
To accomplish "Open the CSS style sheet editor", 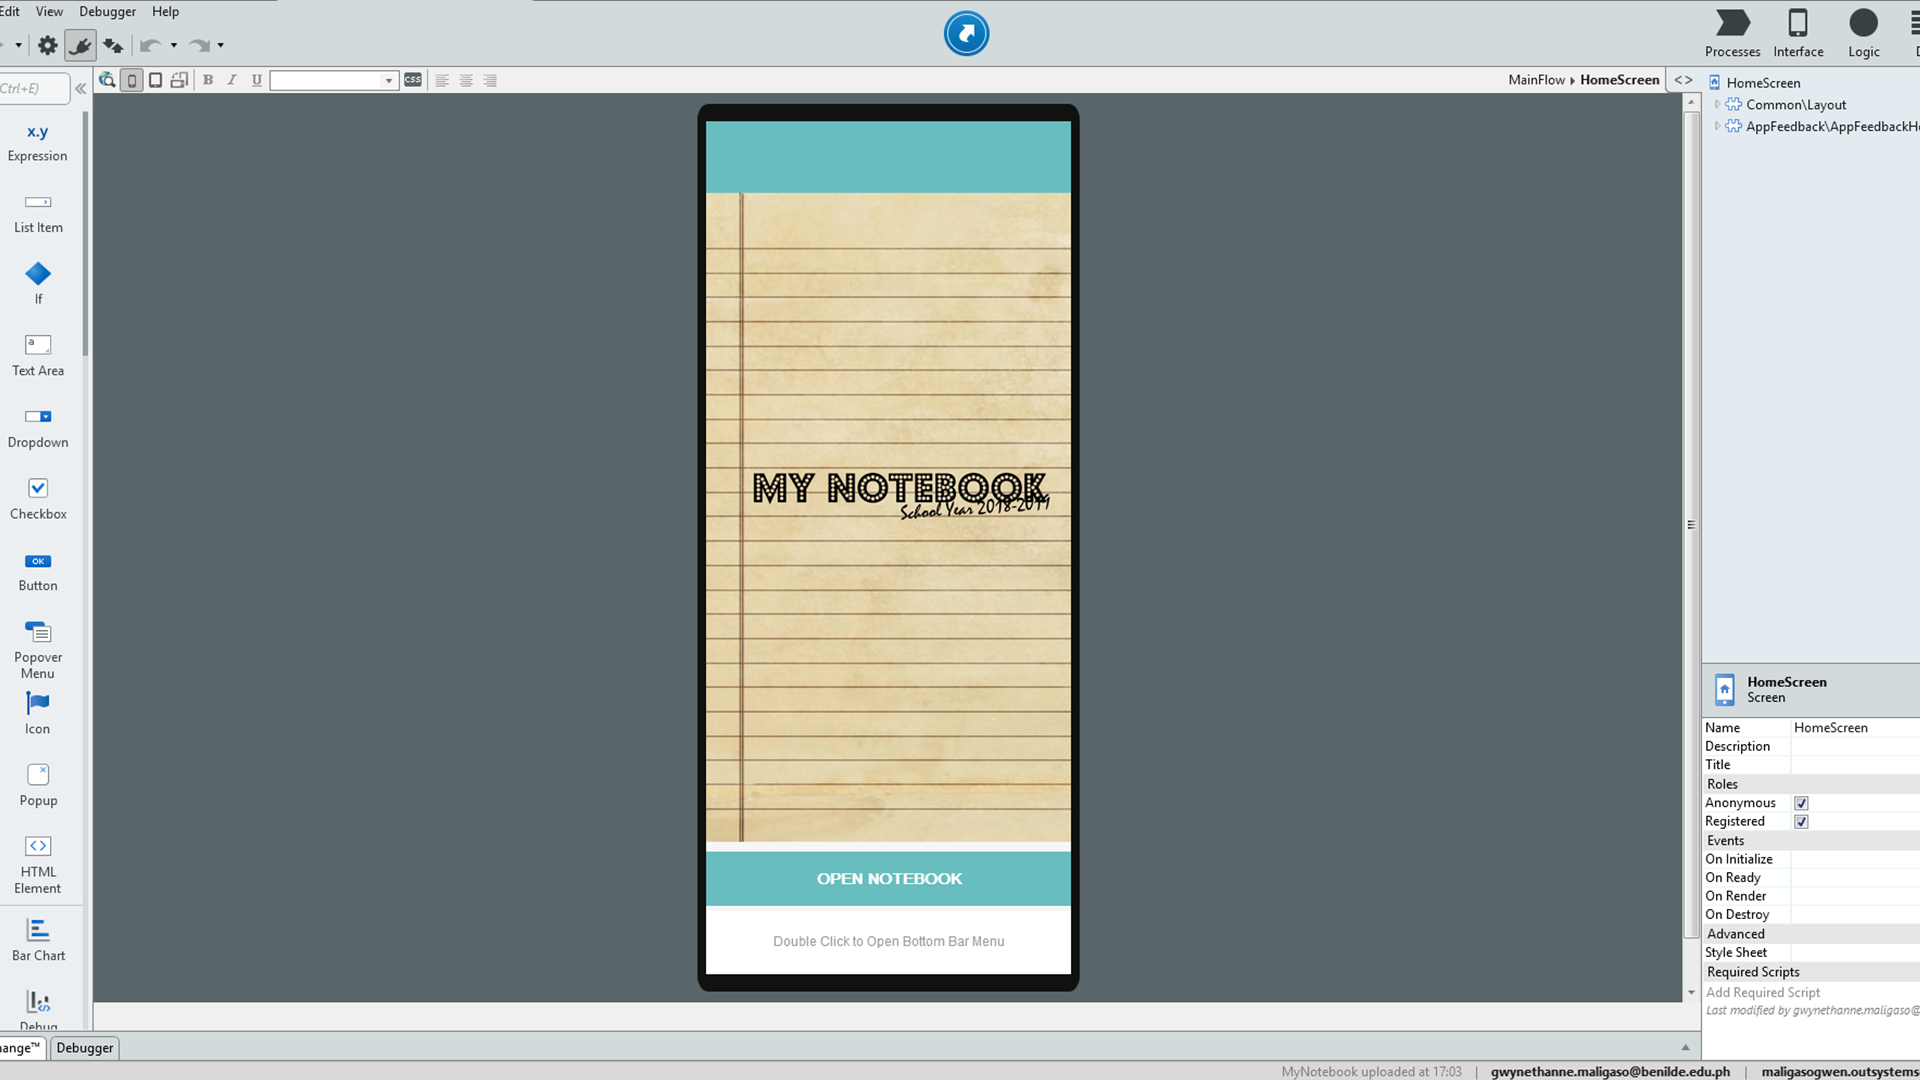I will 413,80.
